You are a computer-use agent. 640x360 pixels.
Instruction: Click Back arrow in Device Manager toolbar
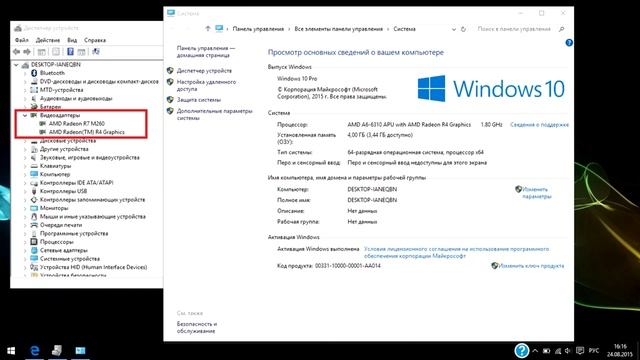pyautogui.click(x=16, y=51)
